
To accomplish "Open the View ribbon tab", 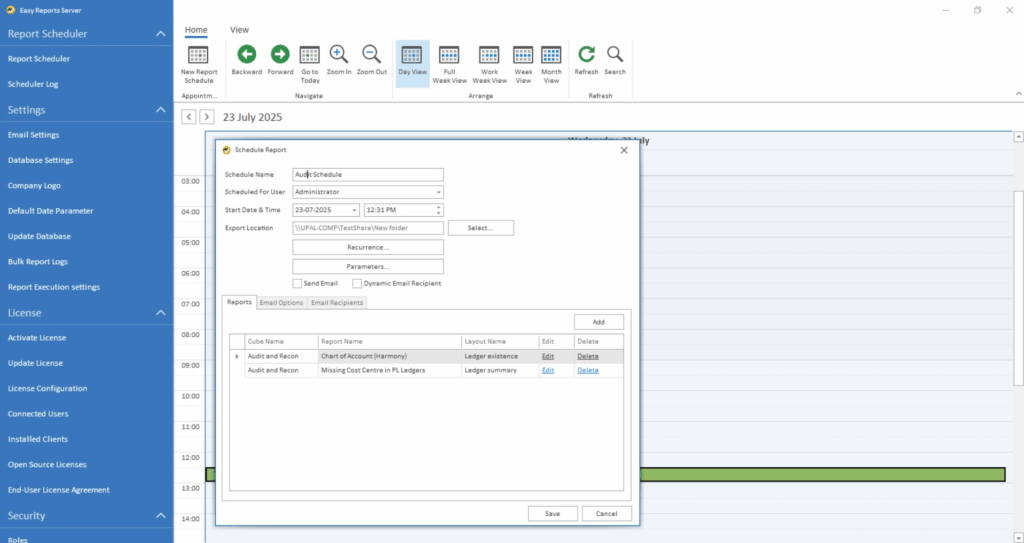I will coord(239,30).
